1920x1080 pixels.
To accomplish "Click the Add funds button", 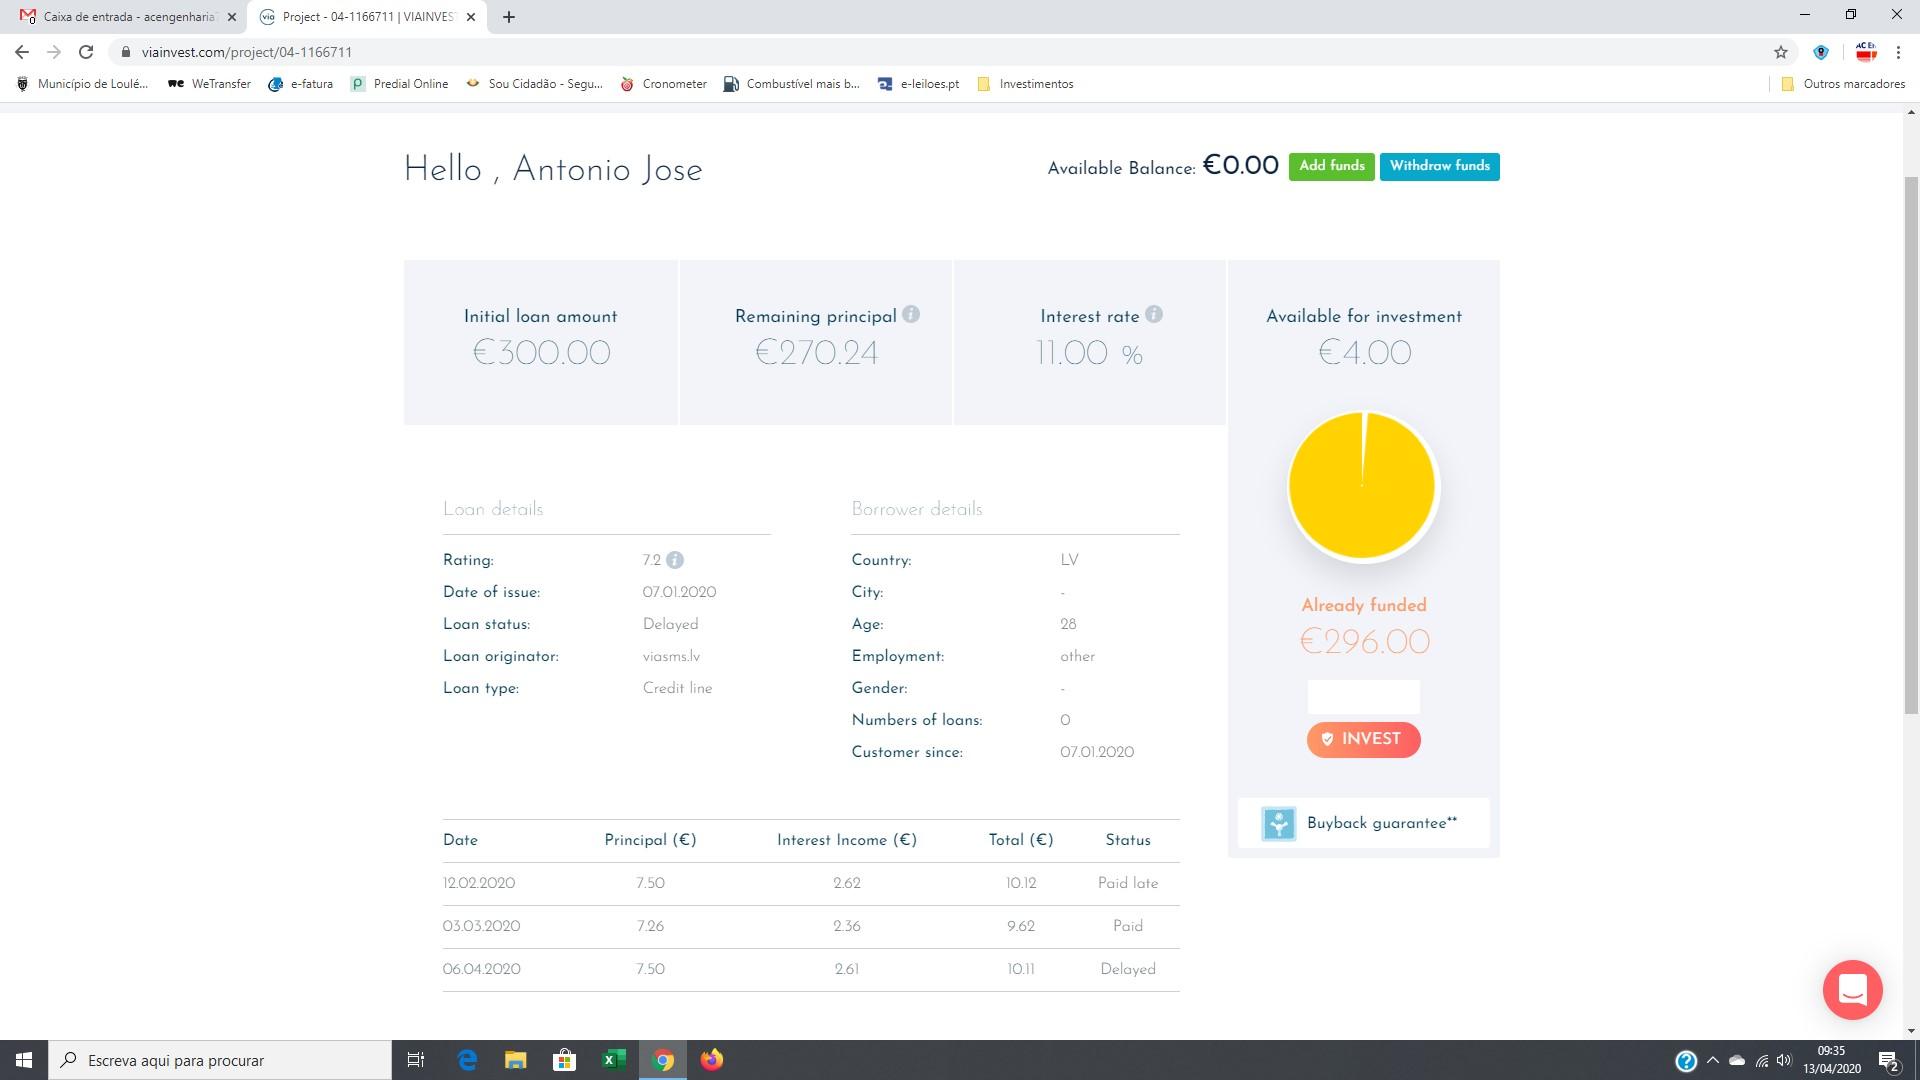I will point(1331,166).
